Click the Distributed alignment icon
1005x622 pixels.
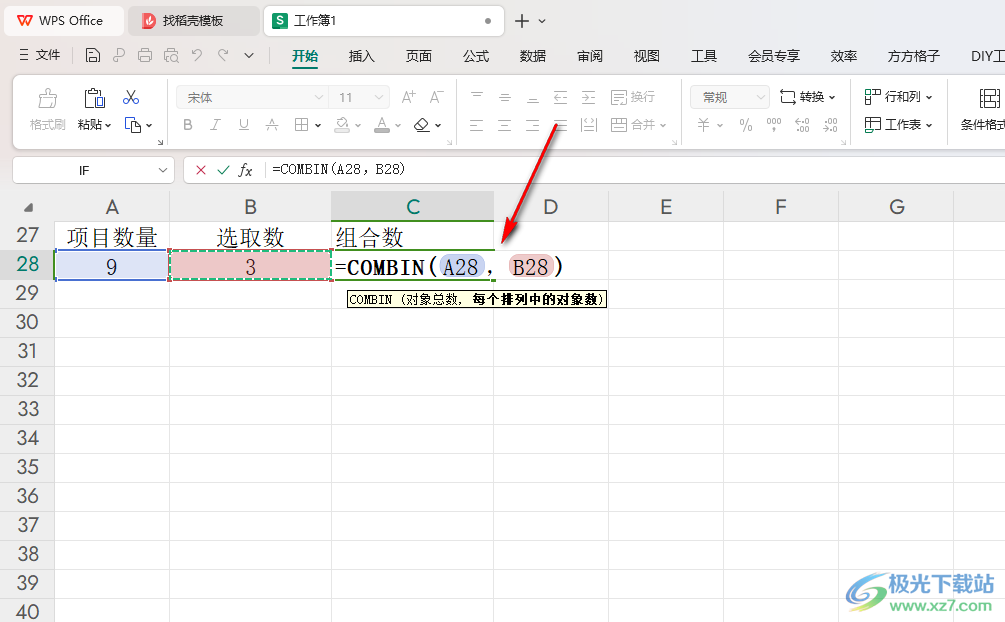pyautogui.click(x=588, y=125)
